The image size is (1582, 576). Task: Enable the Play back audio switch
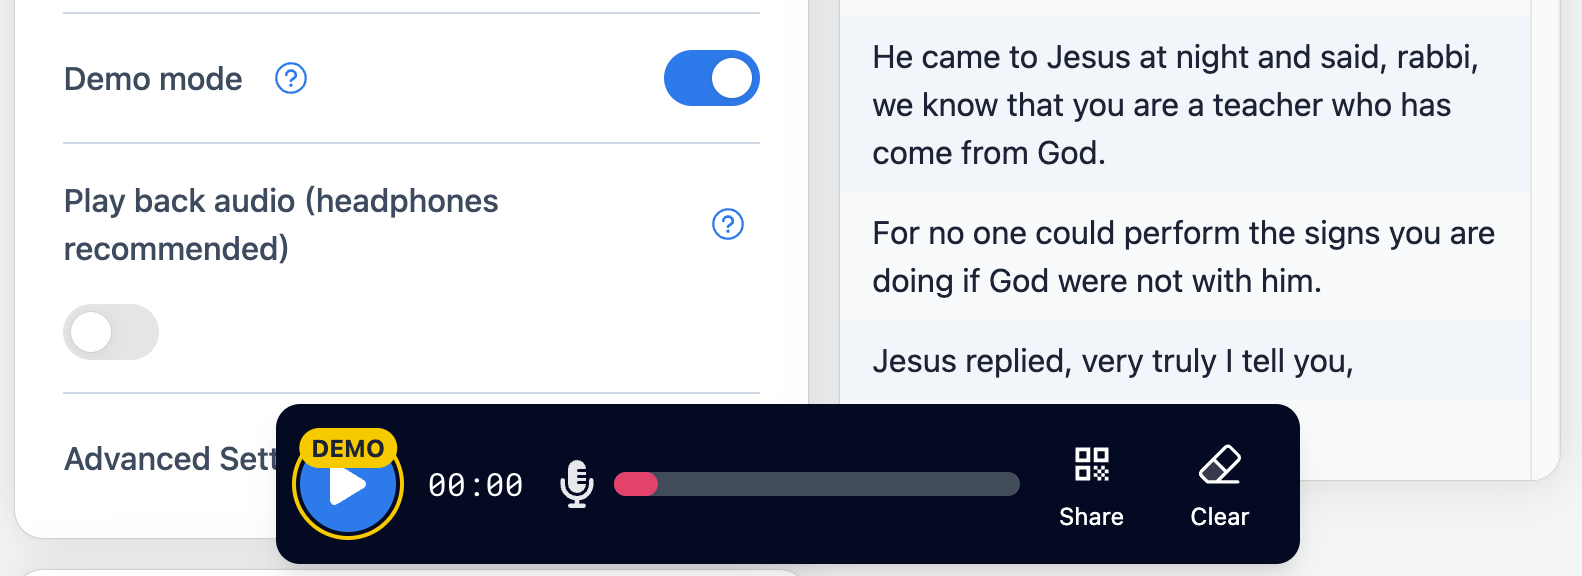[111, 332]
